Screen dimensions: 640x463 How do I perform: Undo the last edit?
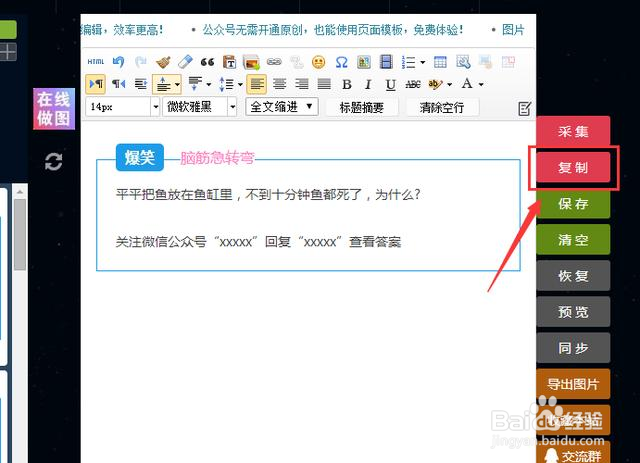pos(118,62)
